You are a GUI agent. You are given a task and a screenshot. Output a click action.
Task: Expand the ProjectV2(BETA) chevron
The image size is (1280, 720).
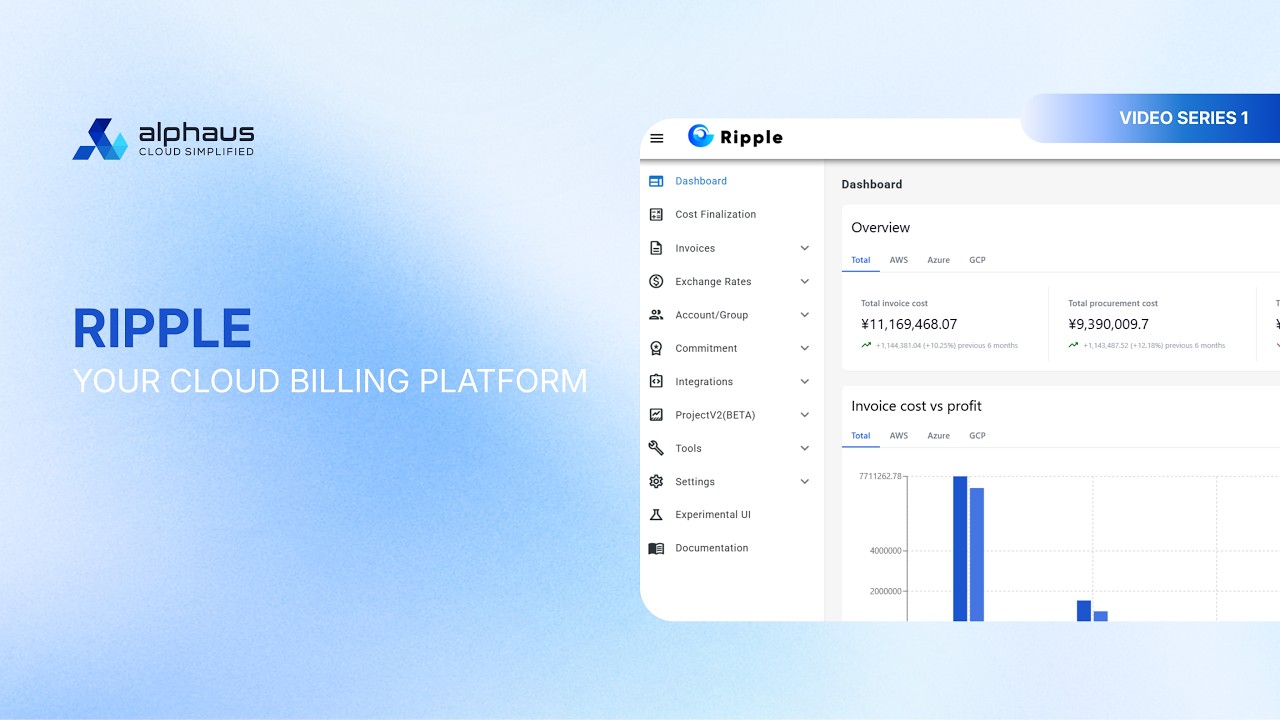[x=805, y=414]
